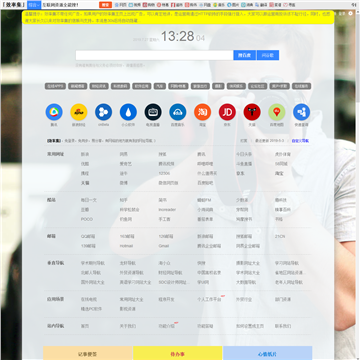The image size is (360, 360).
Task: Focus the large central search input field
Action: pyautogui.click(x=154, y=55)
